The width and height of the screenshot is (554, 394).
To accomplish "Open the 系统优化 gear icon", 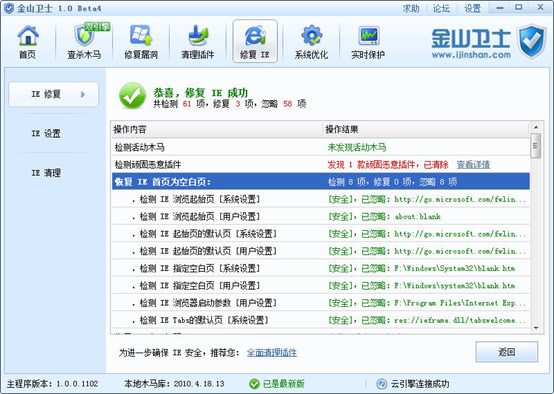I will point(311,42).
